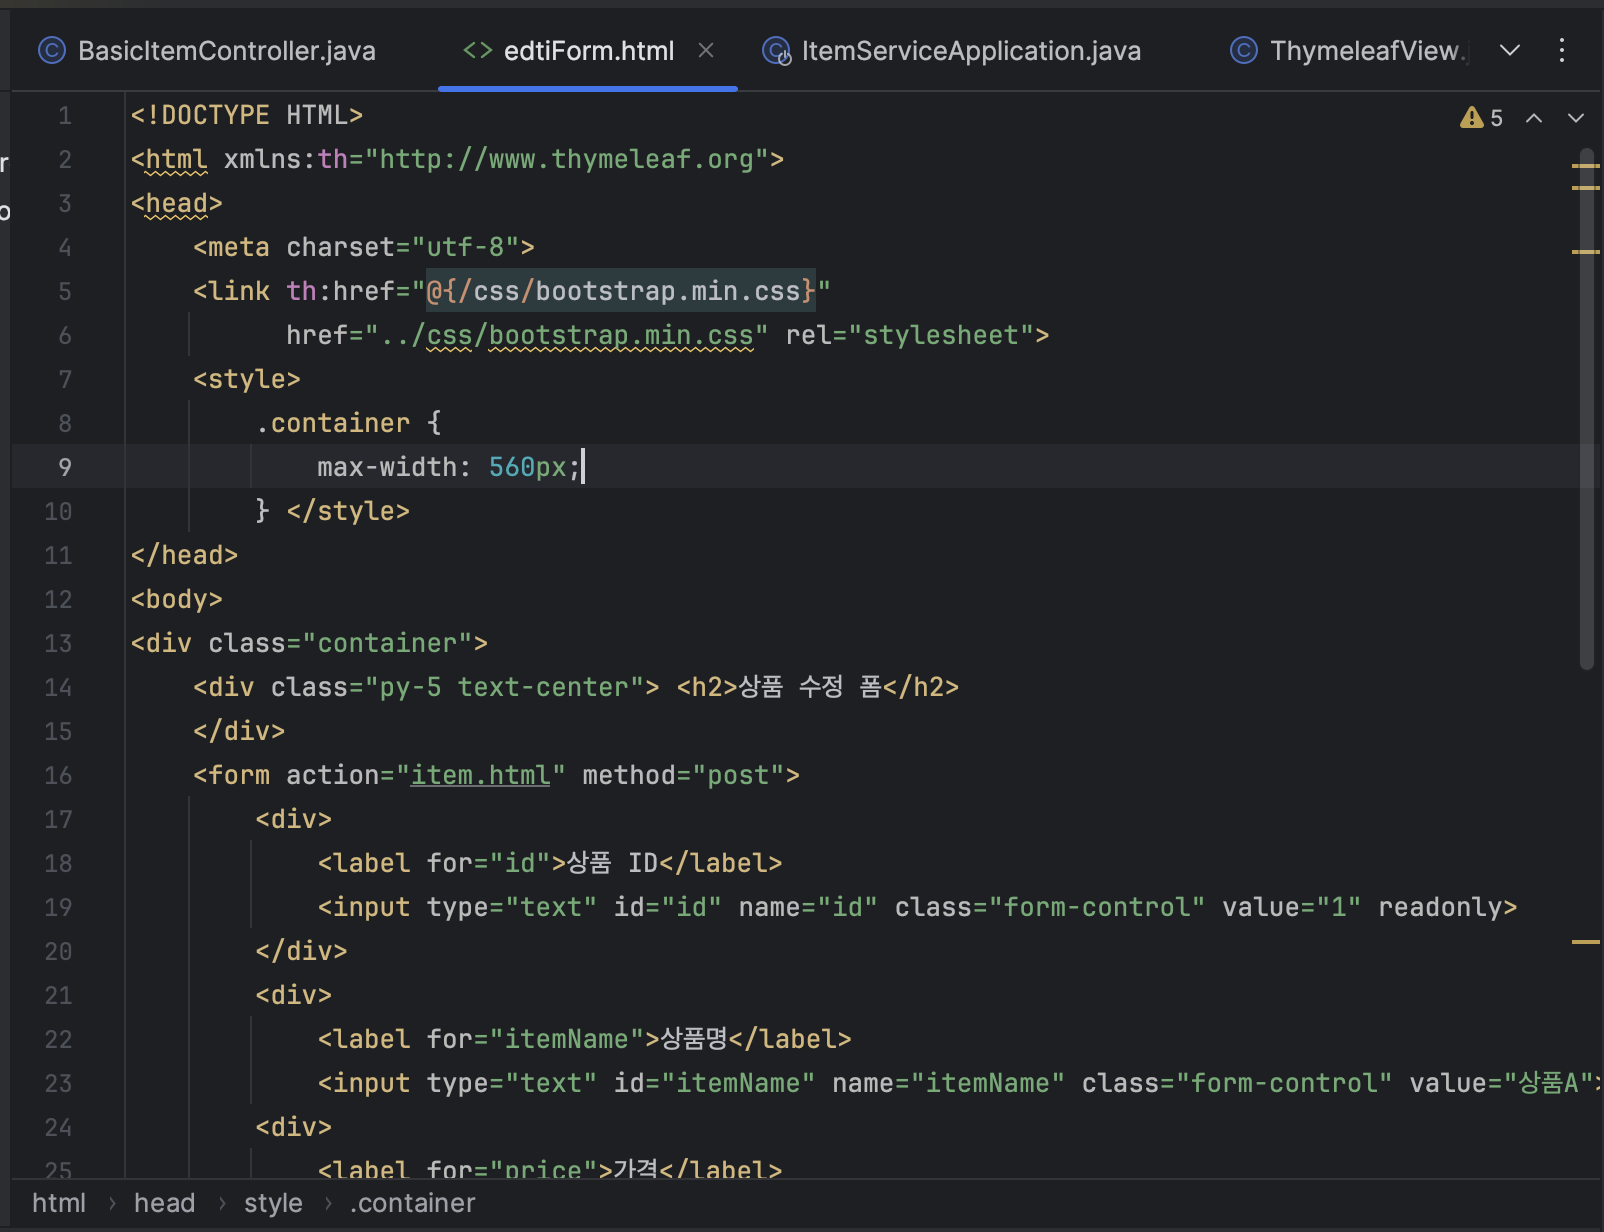
Task: Click the runnable class icon on ItemServiceApplication tab
Action: pyautogui.click(x=776, y=50)
